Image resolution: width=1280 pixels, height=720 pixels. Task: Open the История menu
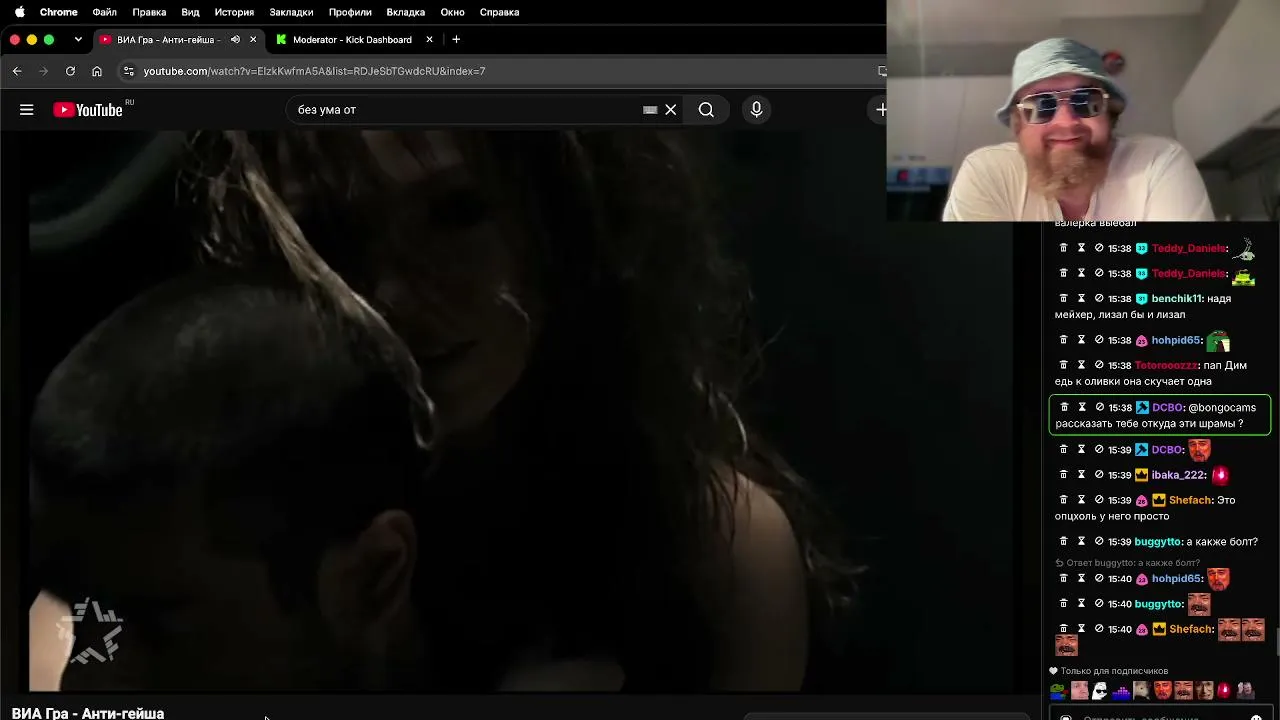234,12
